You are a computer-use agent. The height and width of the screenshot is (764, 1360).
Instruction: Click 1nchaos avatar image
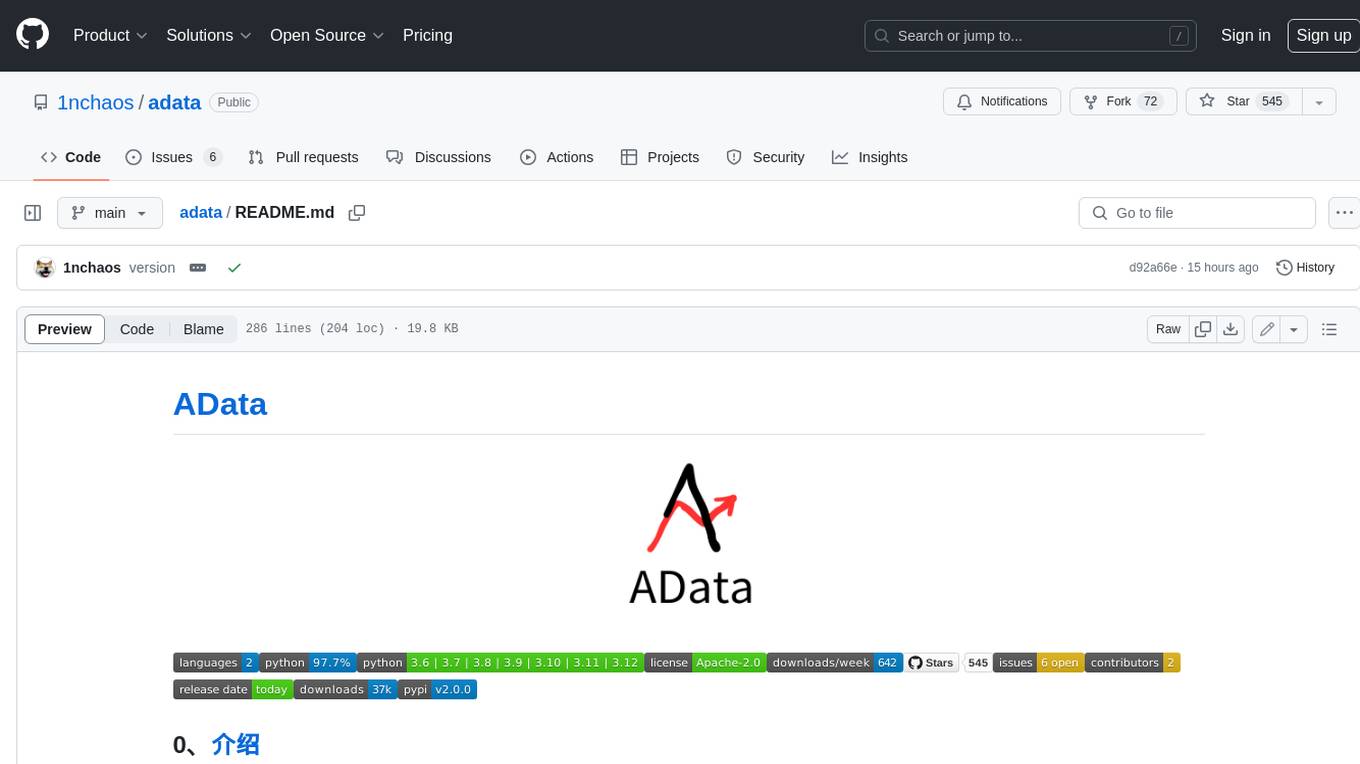pos(44,268)
